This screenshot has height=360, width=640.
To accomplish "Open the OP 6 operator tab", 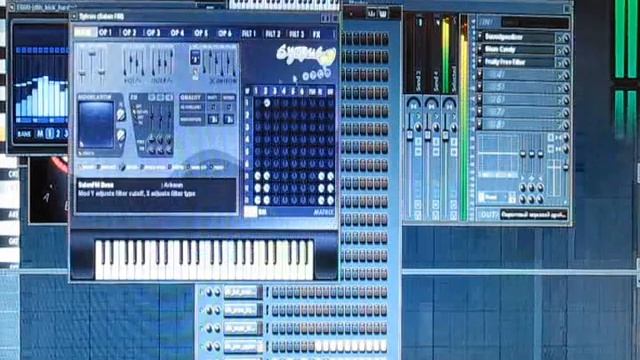I will (224, 33).
